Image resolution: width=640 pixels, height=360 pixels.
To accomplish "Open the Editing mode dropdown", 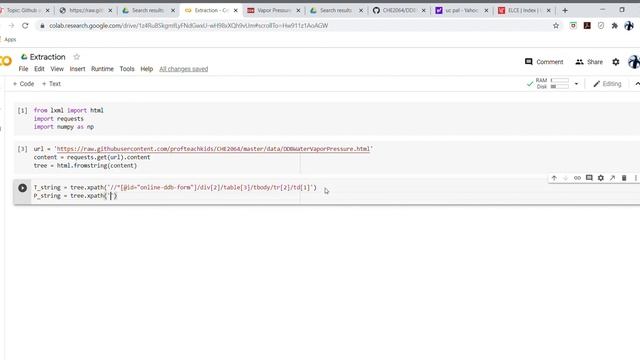I will [607, 84].
